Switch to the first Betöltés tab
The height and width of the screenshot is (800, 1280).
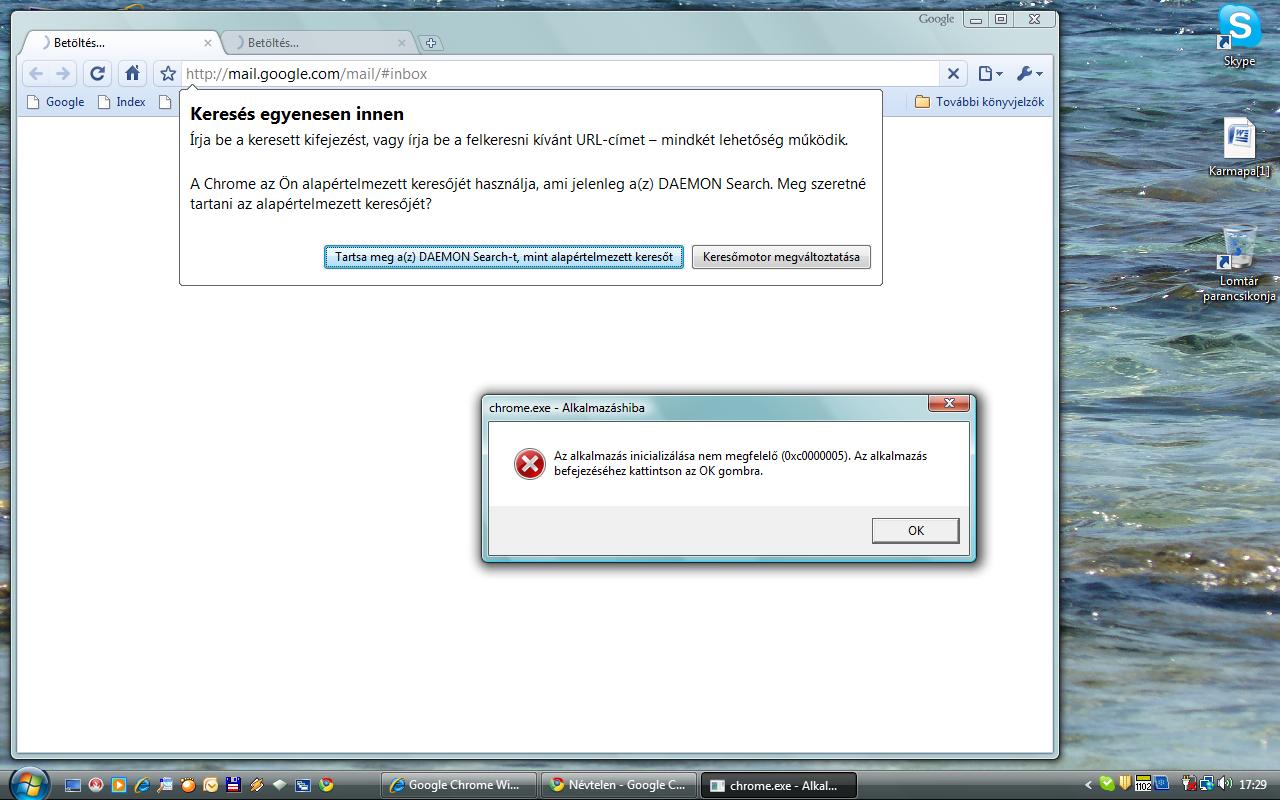pyautogui.click(x=120, y=43)
